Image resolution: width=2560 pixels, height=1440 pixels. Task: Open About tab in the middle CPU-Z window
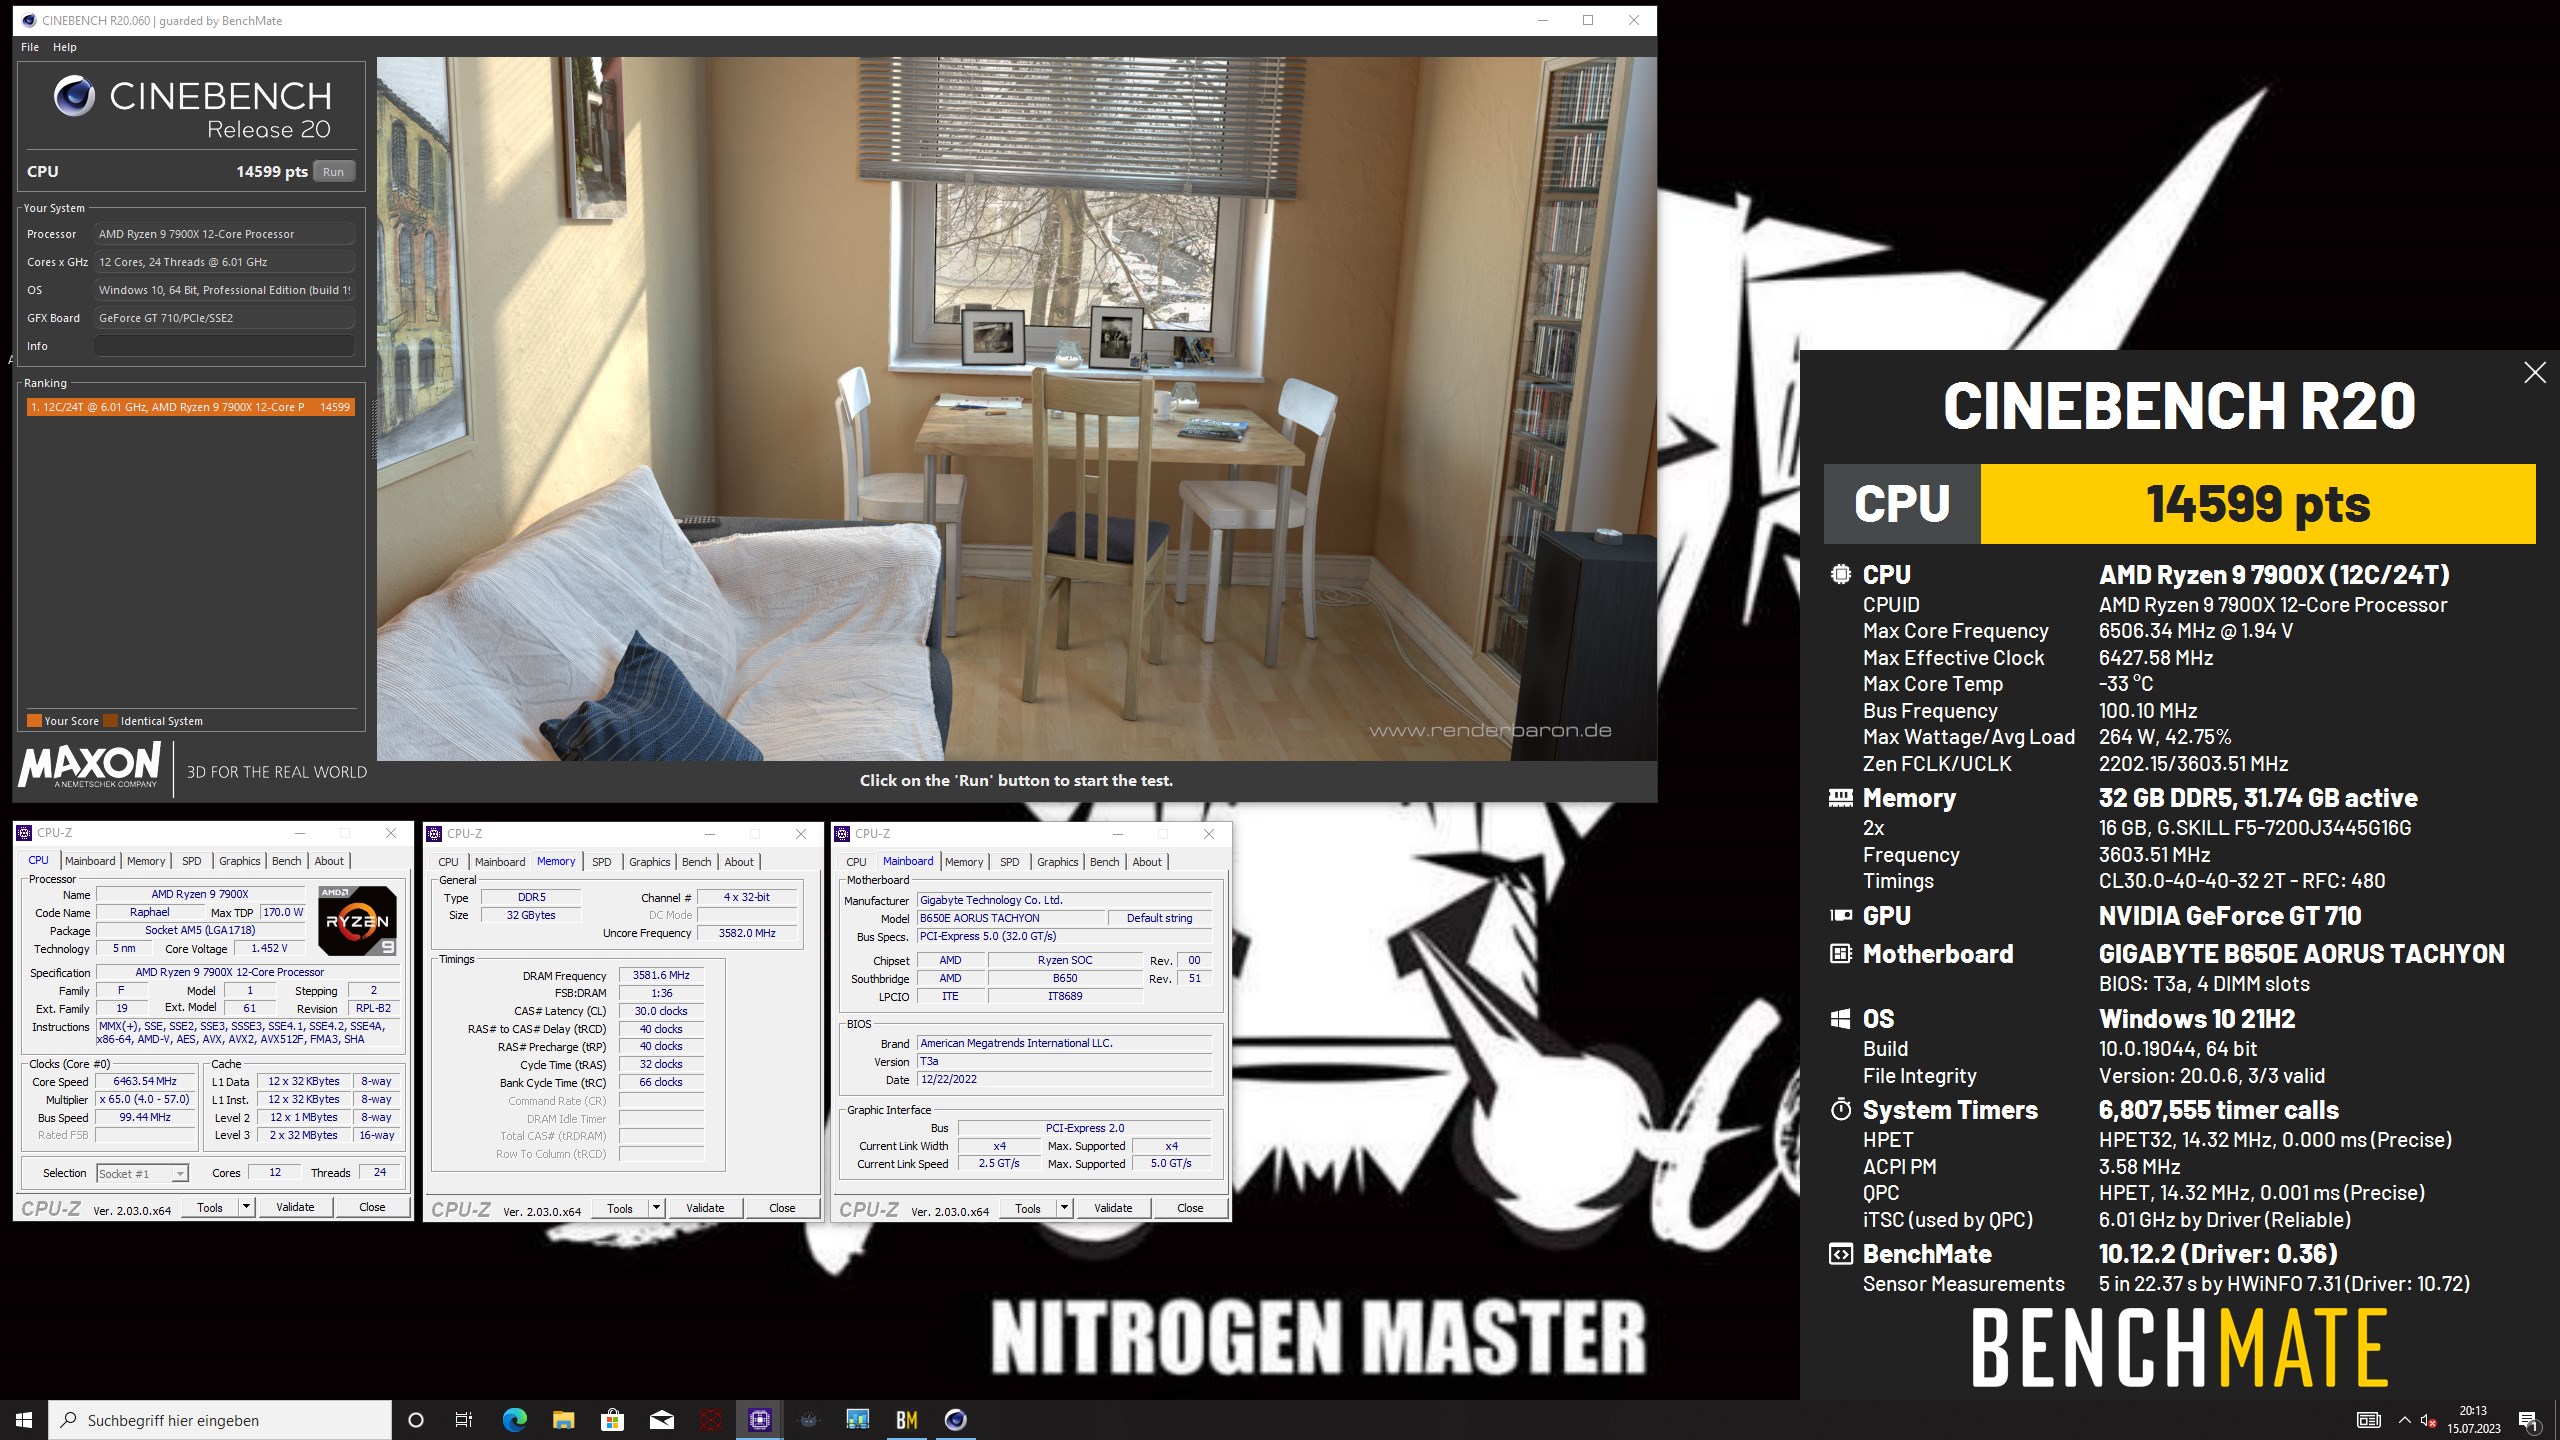[739, 862]
